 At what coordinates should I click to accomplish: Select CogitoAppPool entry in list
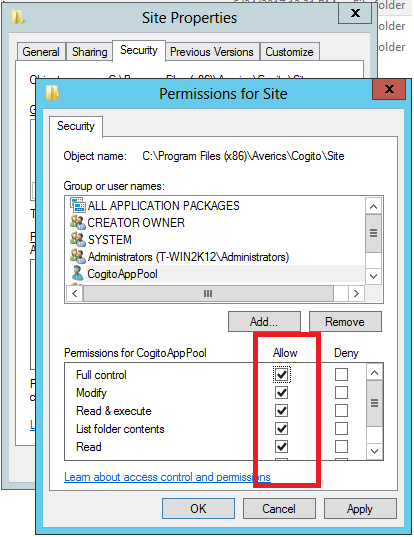click(123, 274)
